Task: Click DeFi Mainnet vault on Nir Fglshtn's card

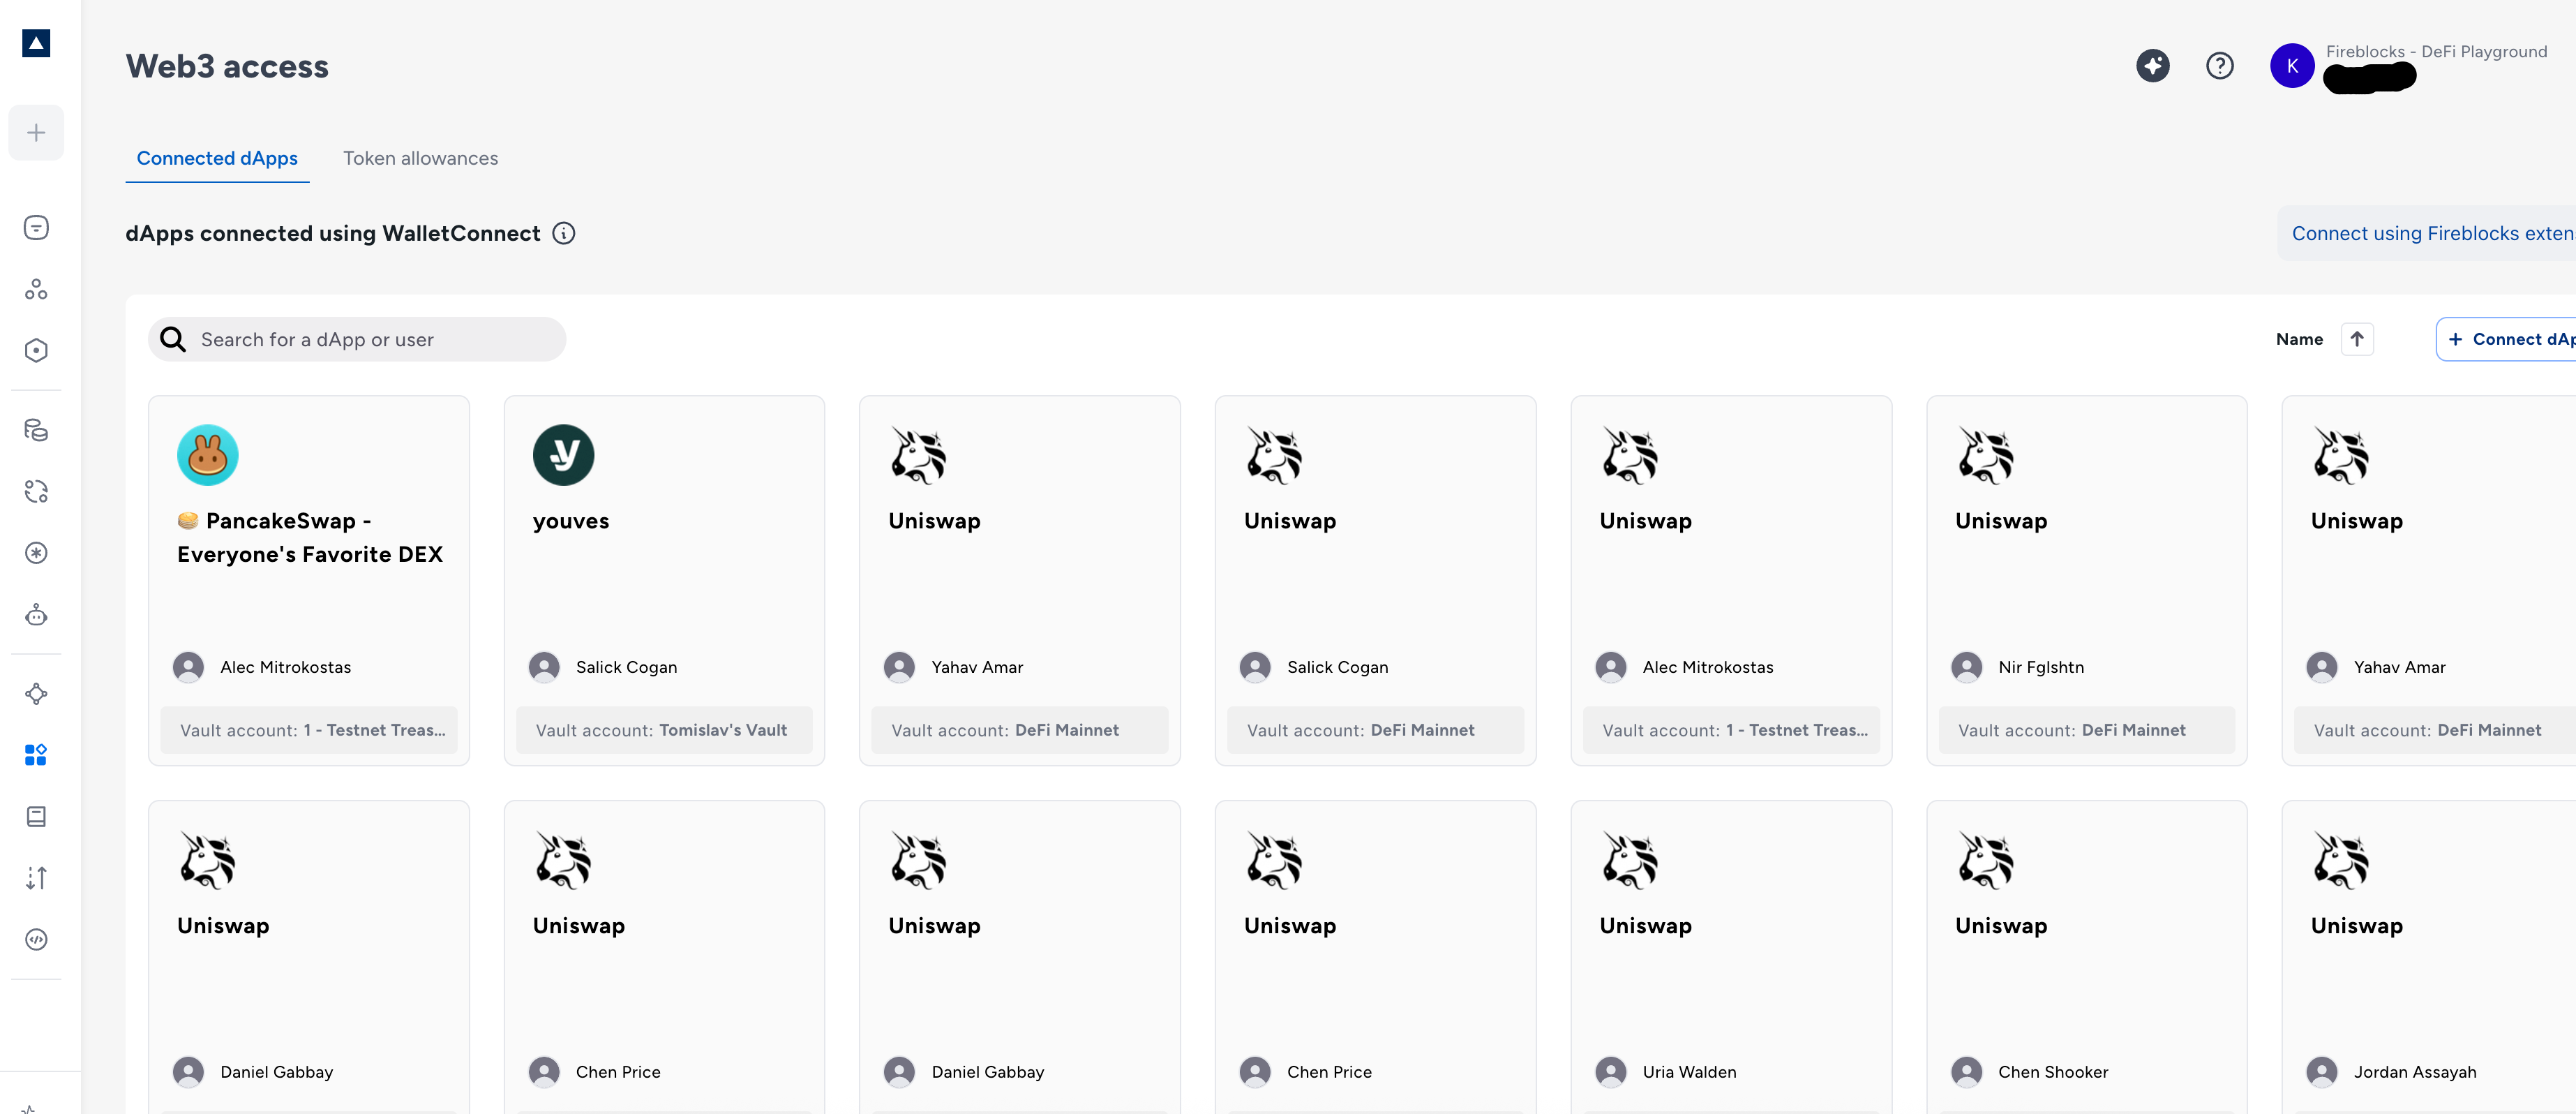Action: pyautogui.click(x=2086, y=731)
